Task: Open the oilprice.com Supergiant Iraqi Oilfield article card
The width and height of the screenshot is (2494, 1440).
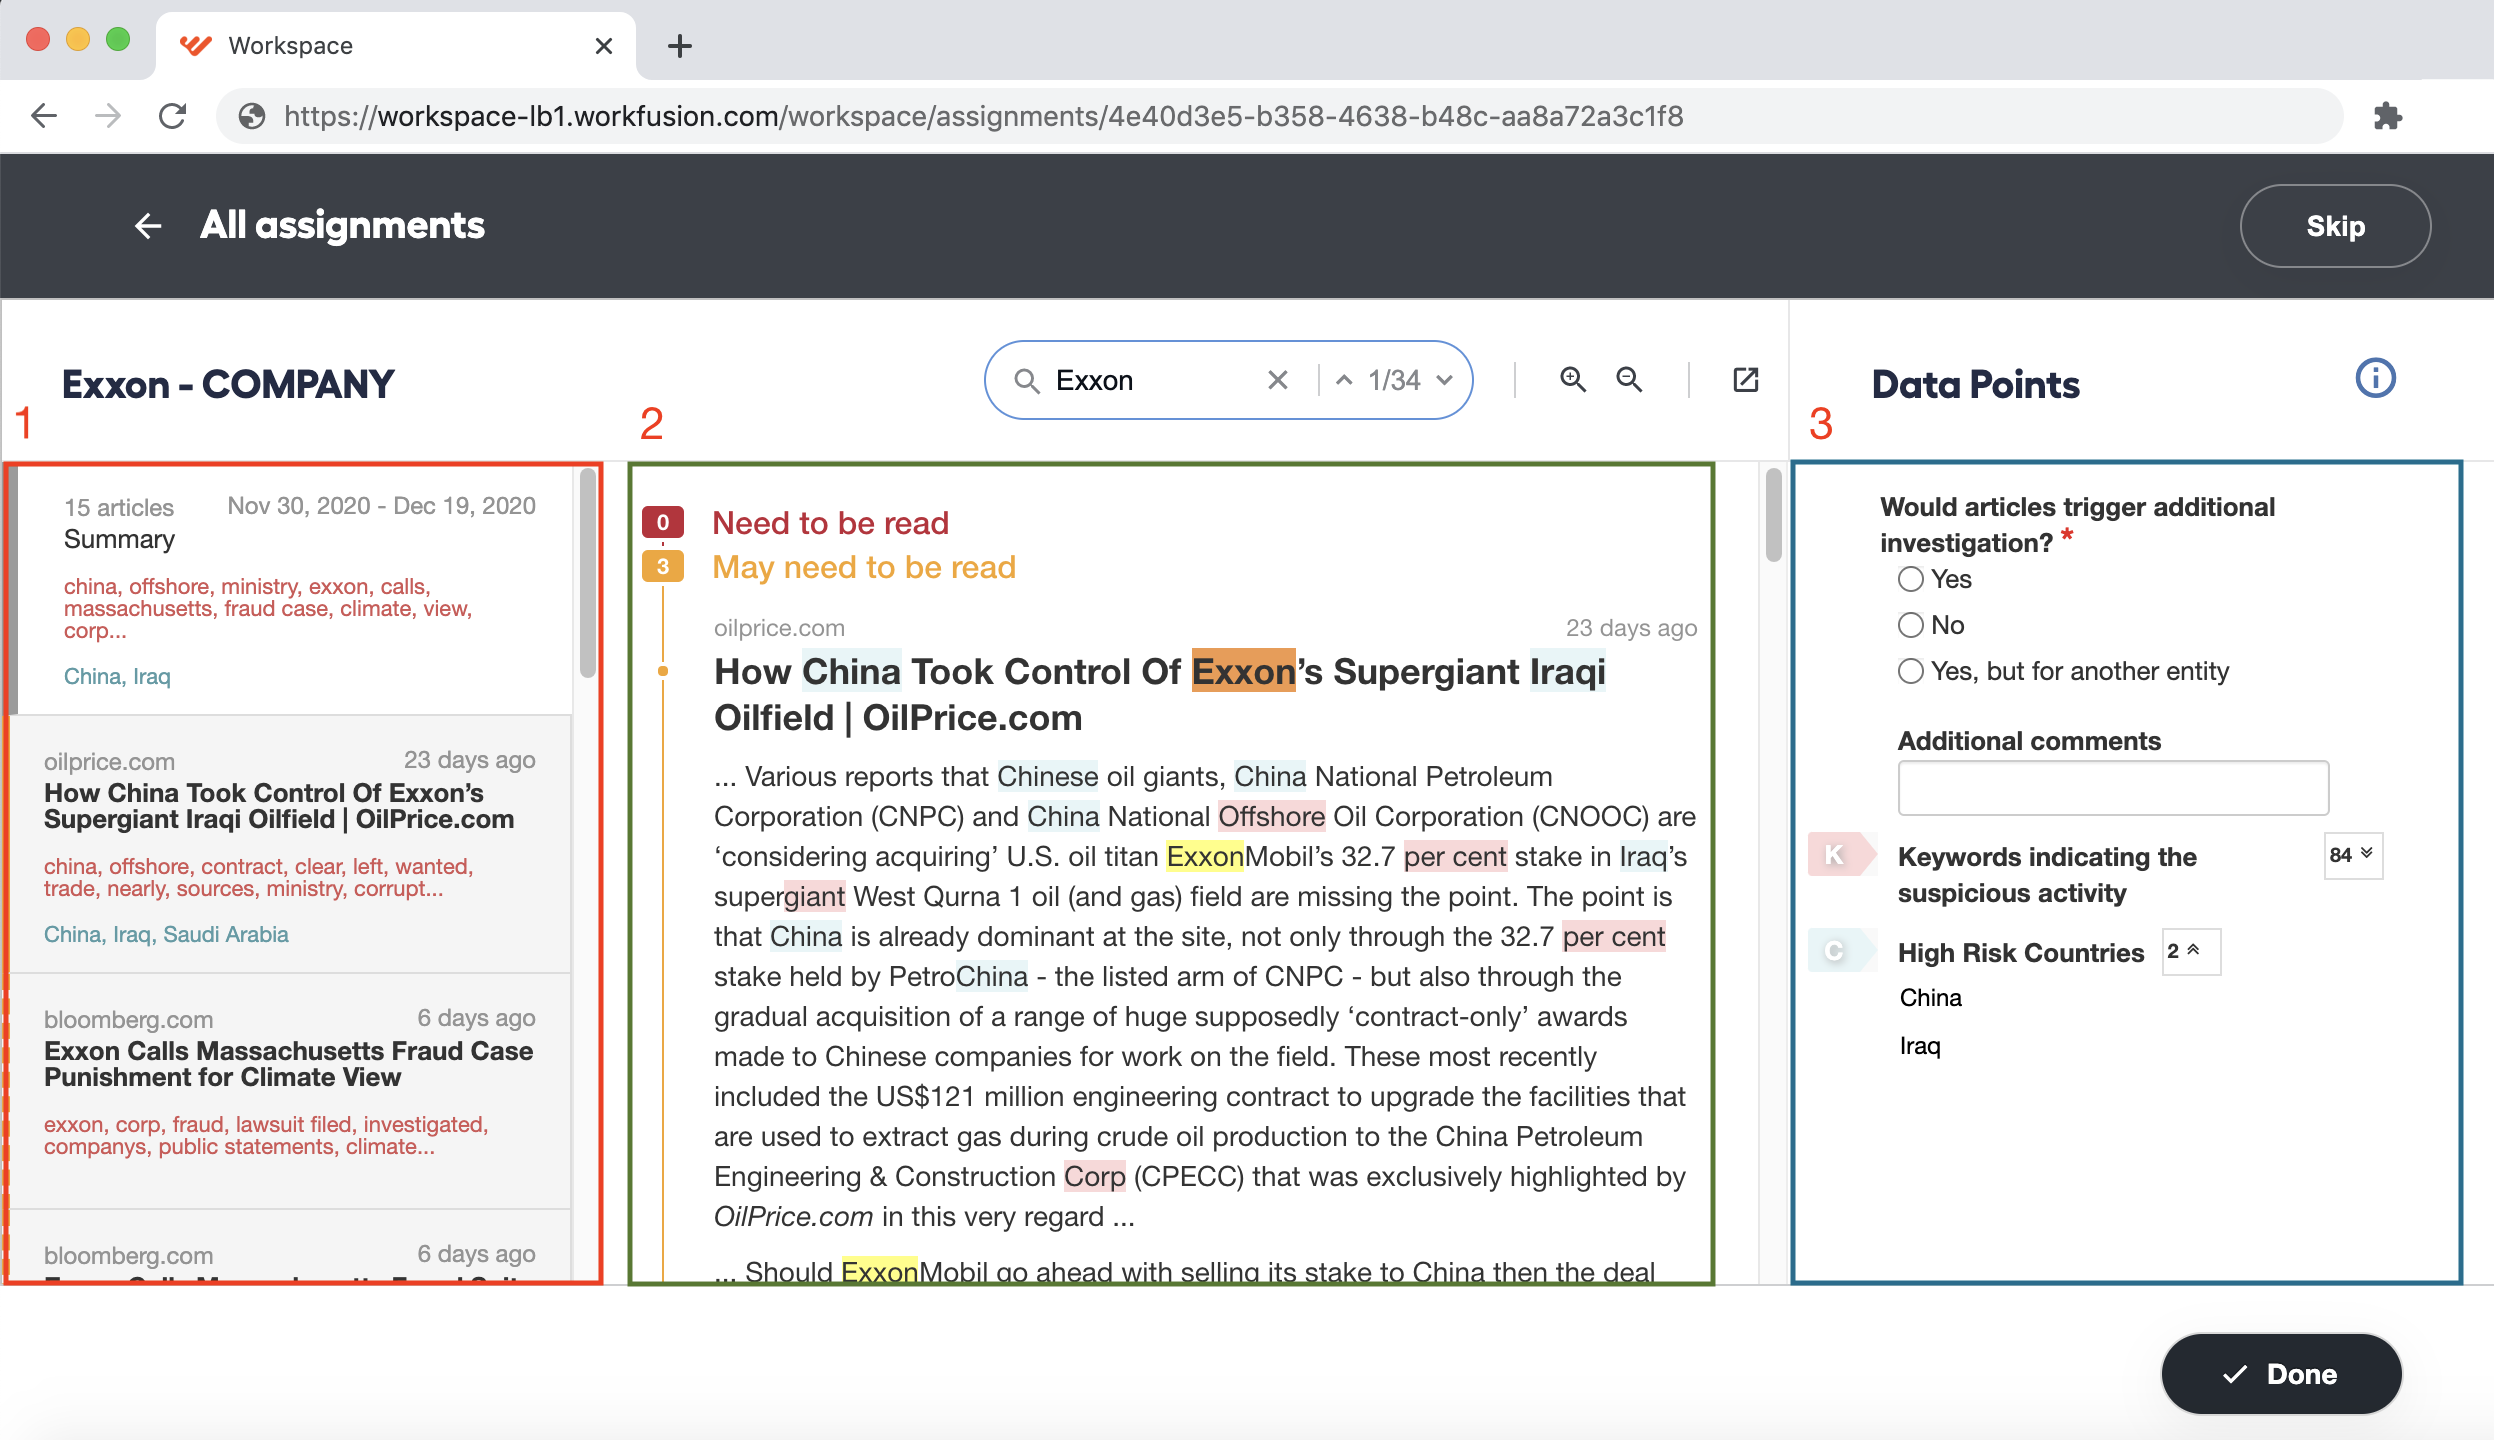Action: click(x=290, y=845)
